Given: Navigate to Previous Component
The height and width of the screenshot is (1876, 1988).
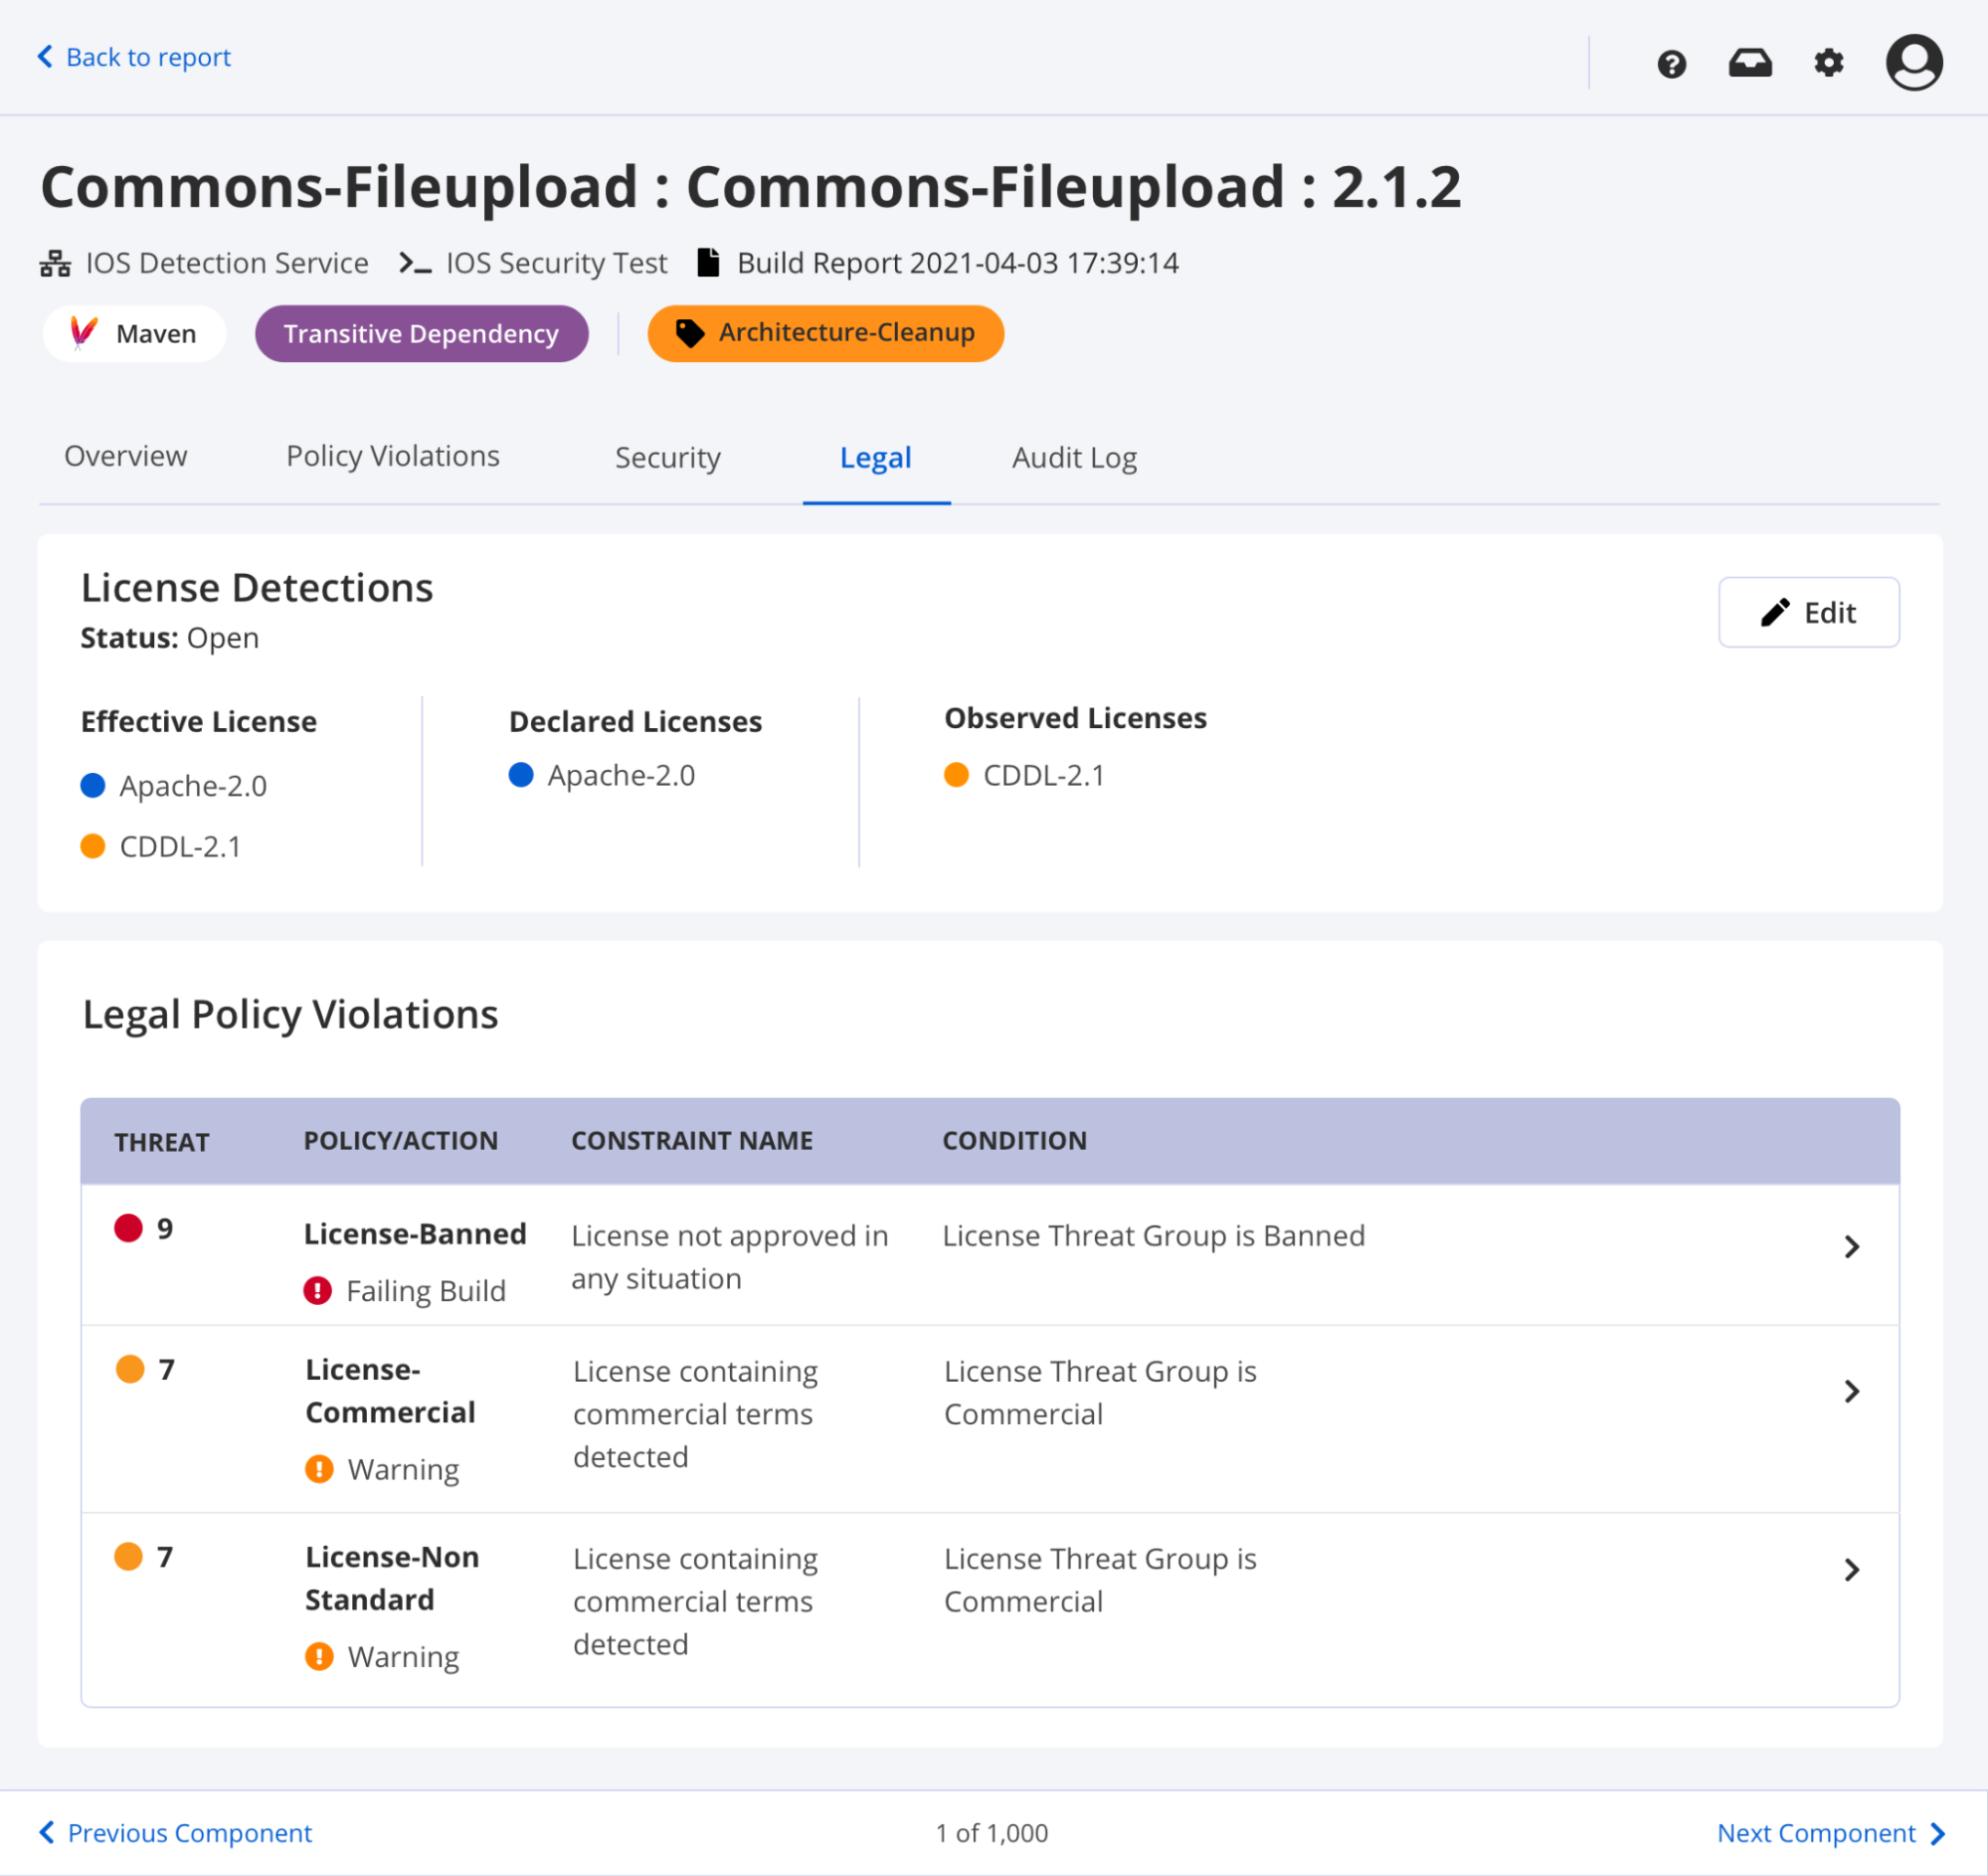Looking at the screenshot, I should coord(176,1833).
